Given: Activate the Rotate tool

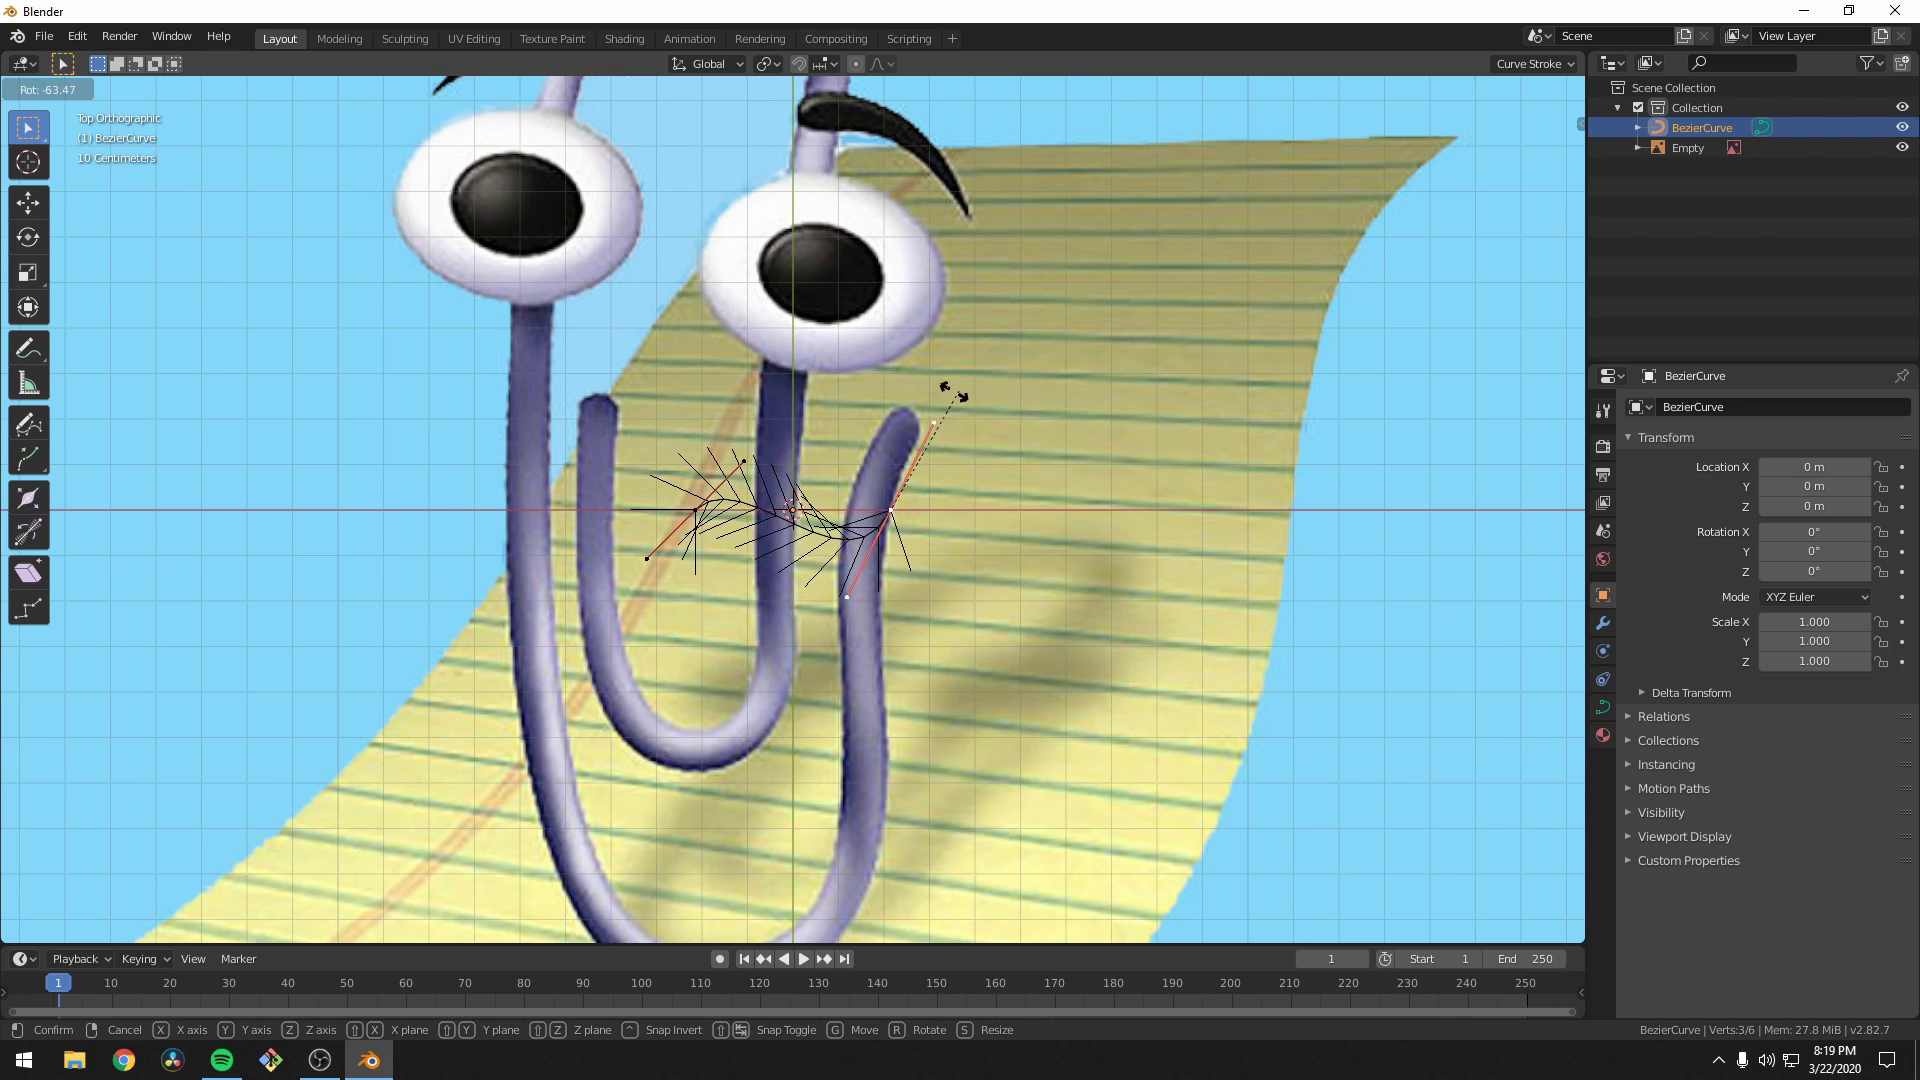Looking at the screenshot, I should click(28, 238).
